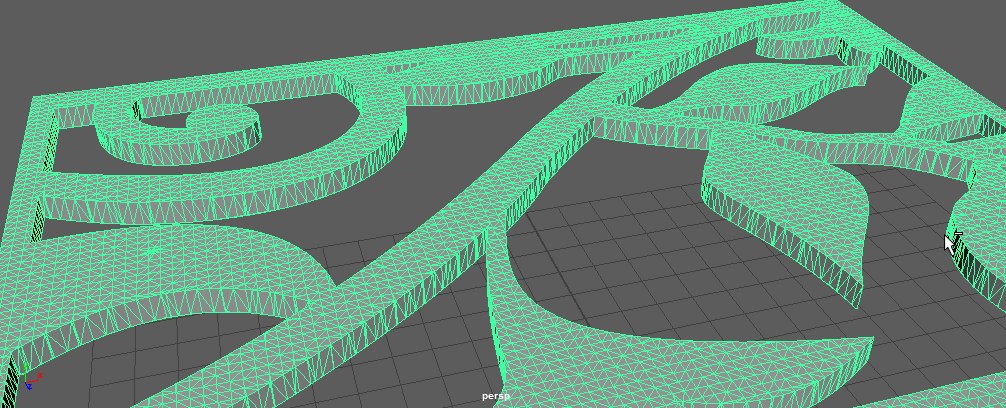This screenshot has height=408, width=1006.
Task: Click the XYZ axis orientation gizmo
Action: (x=31, y=378)
